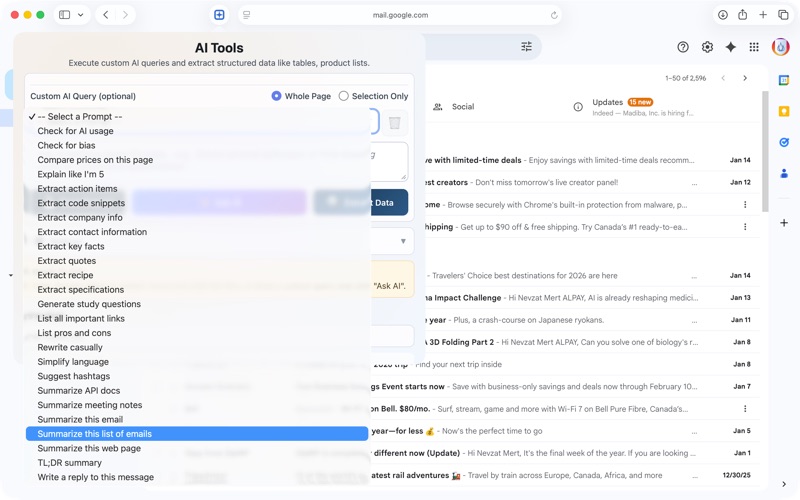The height and width of the screenshot is (500, 800).
Task: Click the Share icon in Safari toolbar
Action: click(743, 15)
